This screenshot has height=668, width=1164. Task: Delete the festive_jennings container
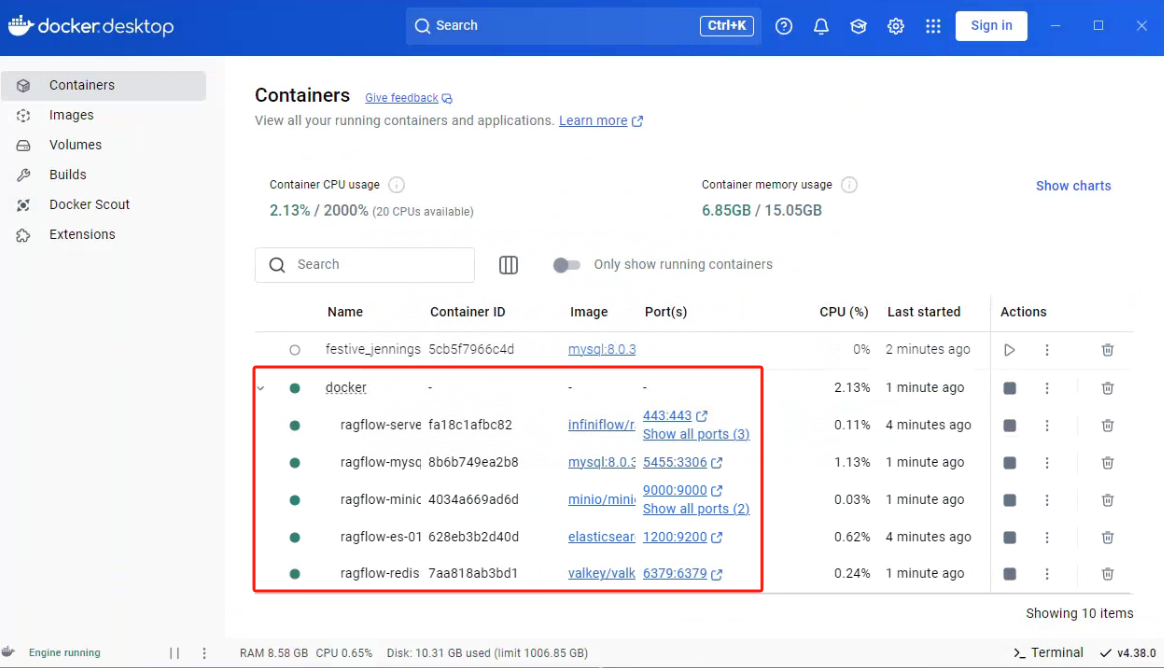point(1107,350)
